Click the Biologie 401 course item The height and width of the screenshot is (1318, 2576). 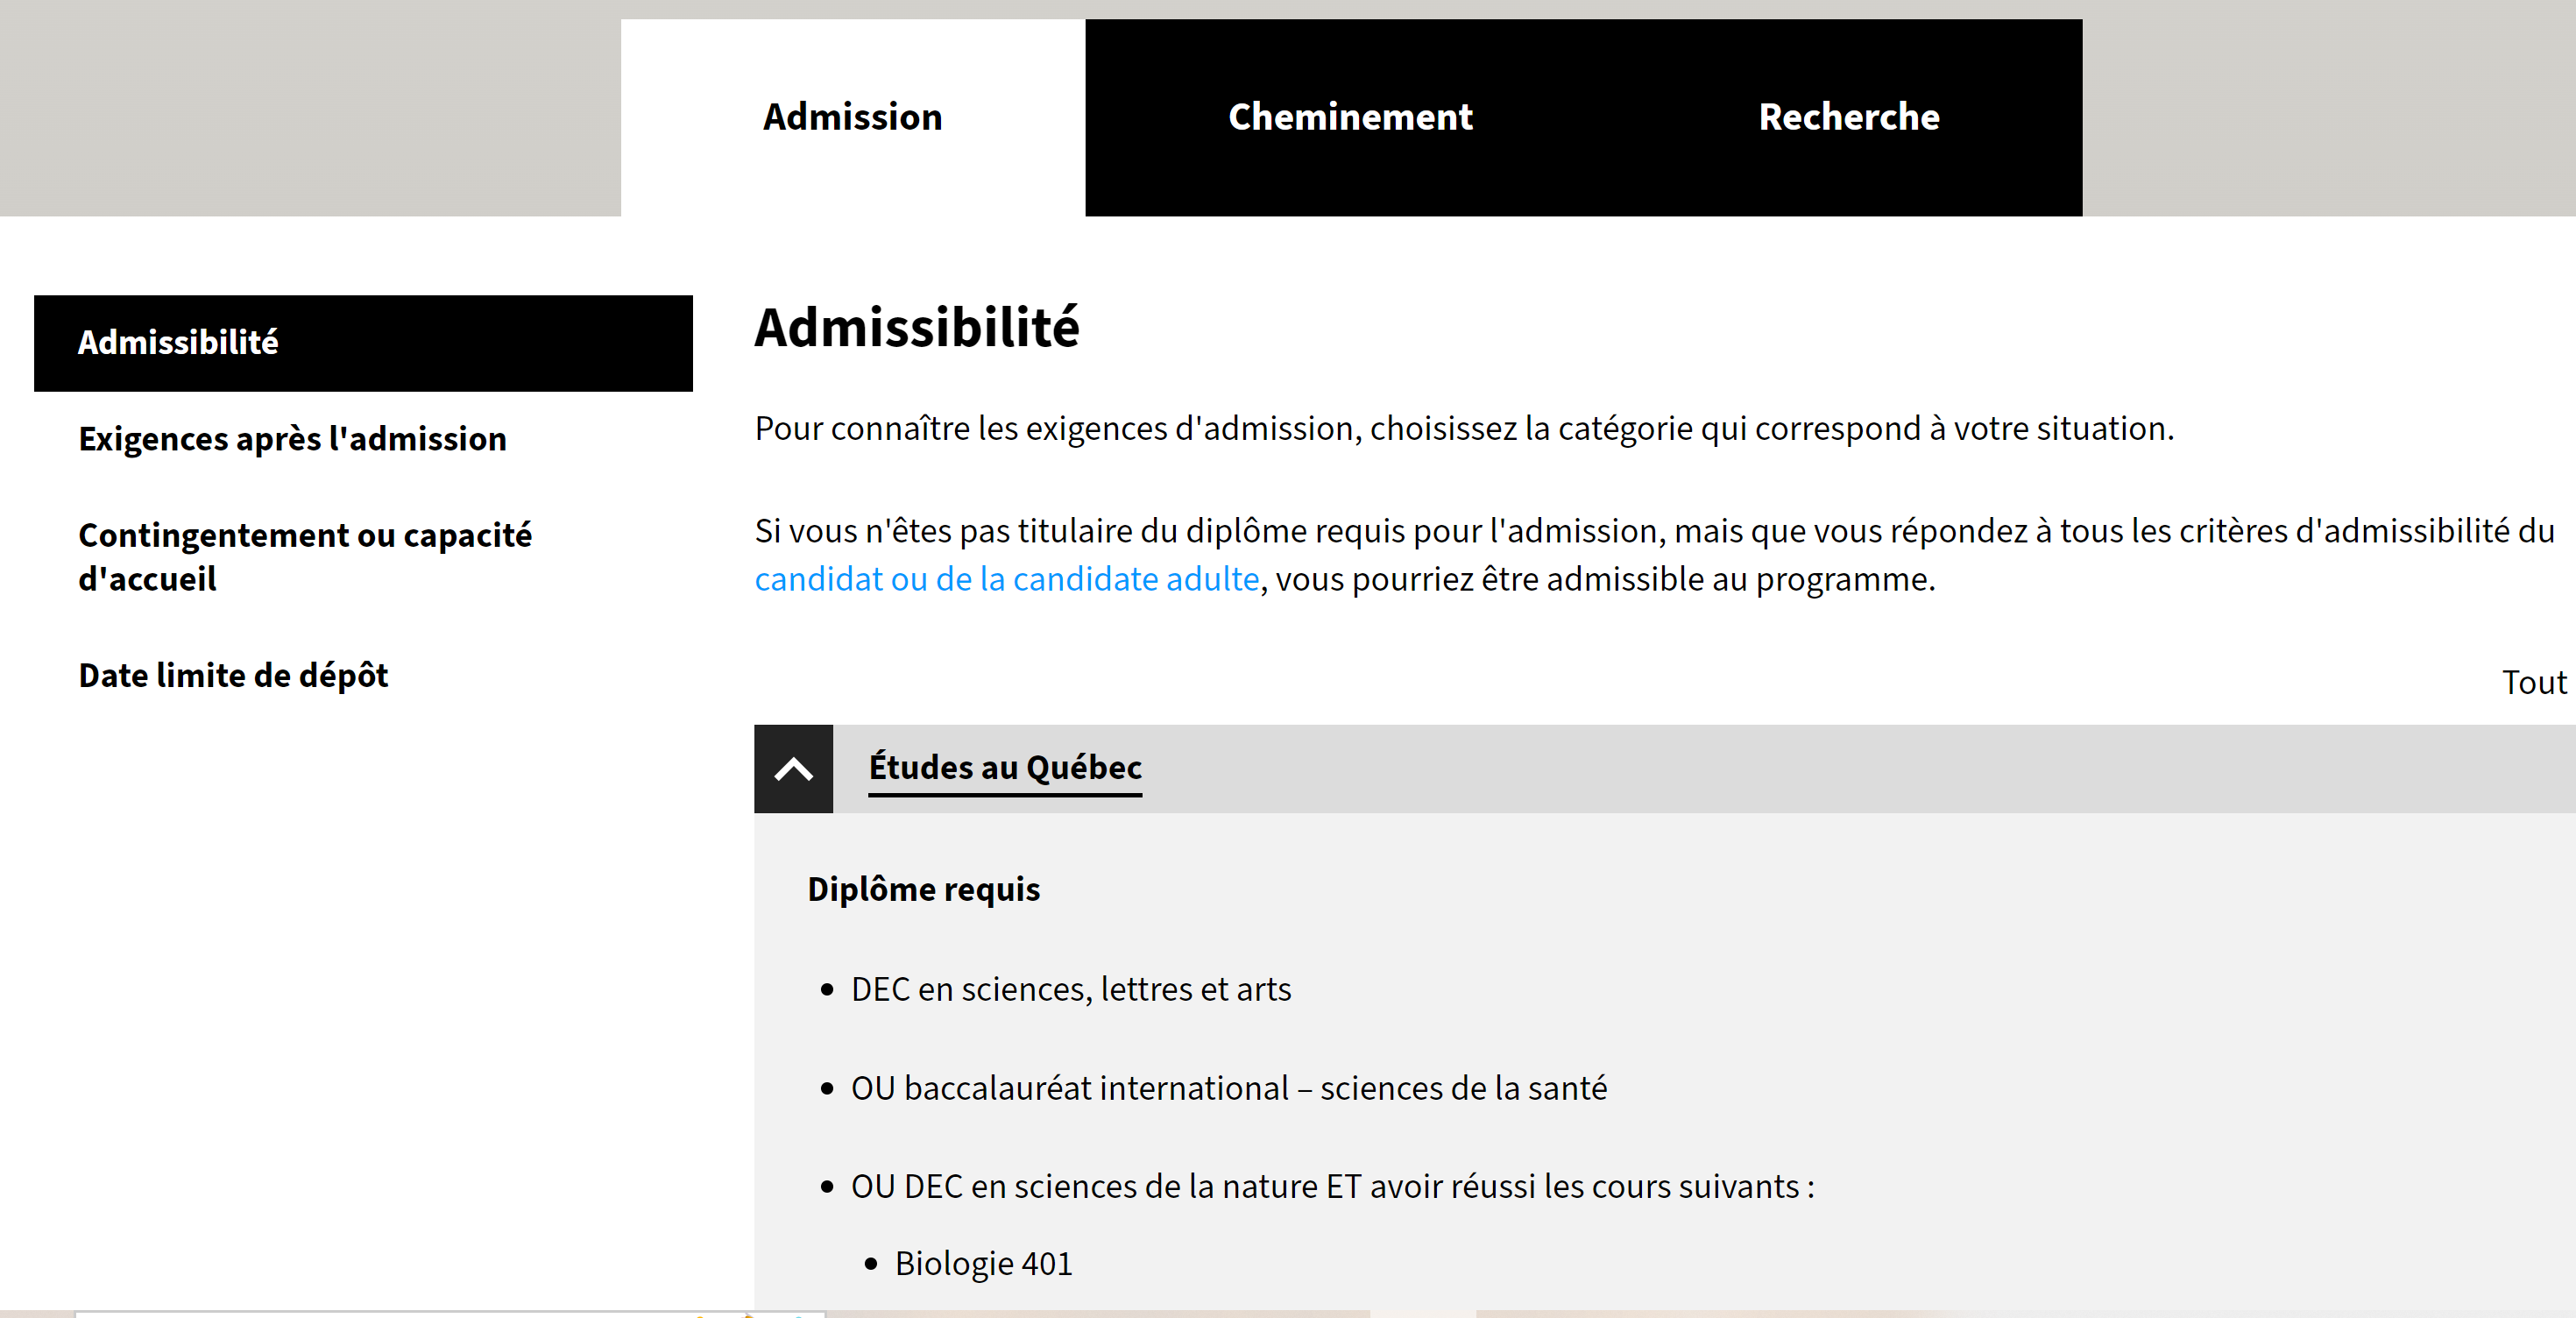coord(983,1263)
